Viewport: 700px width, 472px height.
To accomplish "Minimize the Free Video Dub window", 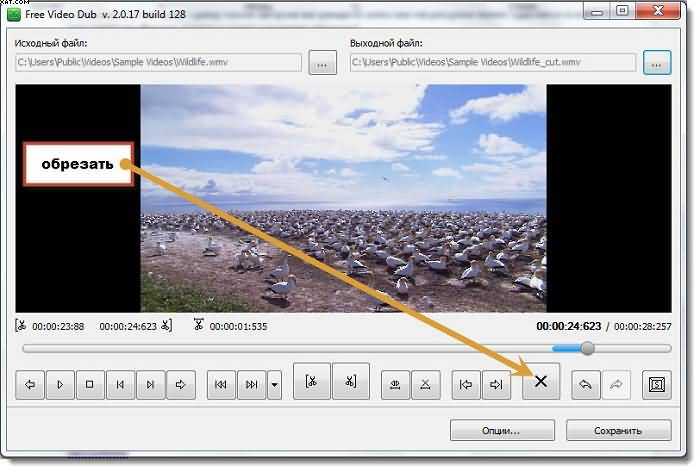I will coord(597,11).
